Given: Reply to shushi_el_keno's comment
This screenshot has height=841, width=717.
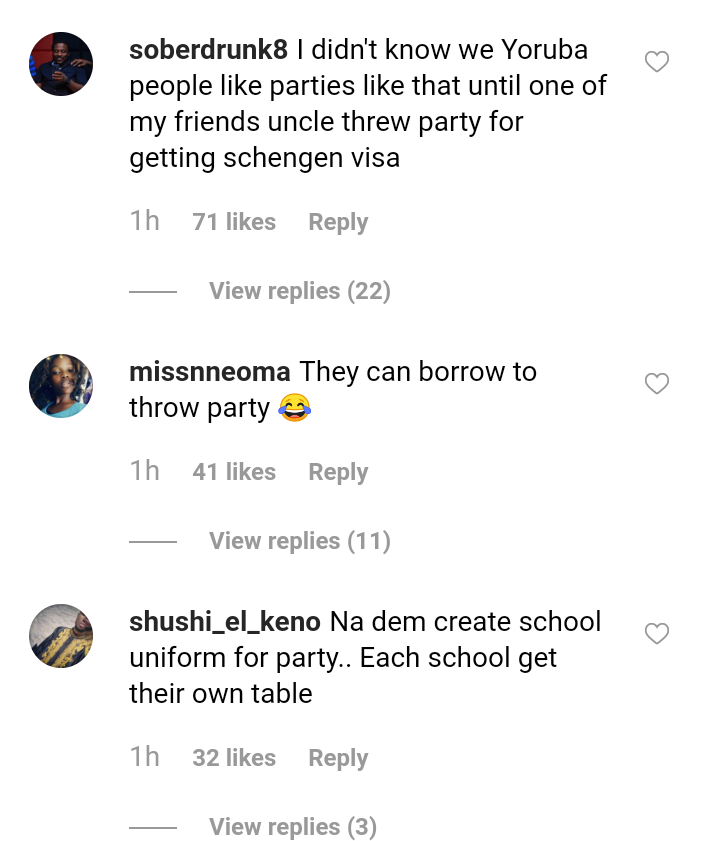Looking at the screenshot, I should tap(338, 758).
